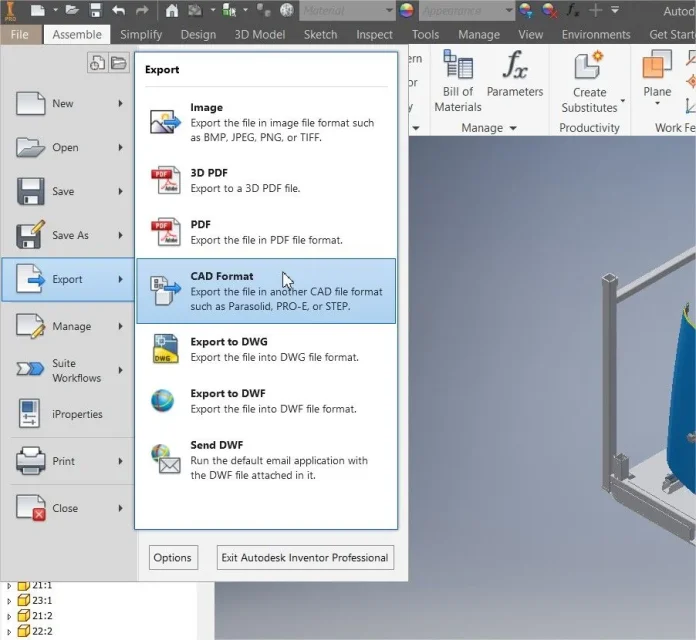Click the Options button

pyautogui.click(x=173, y=557)
